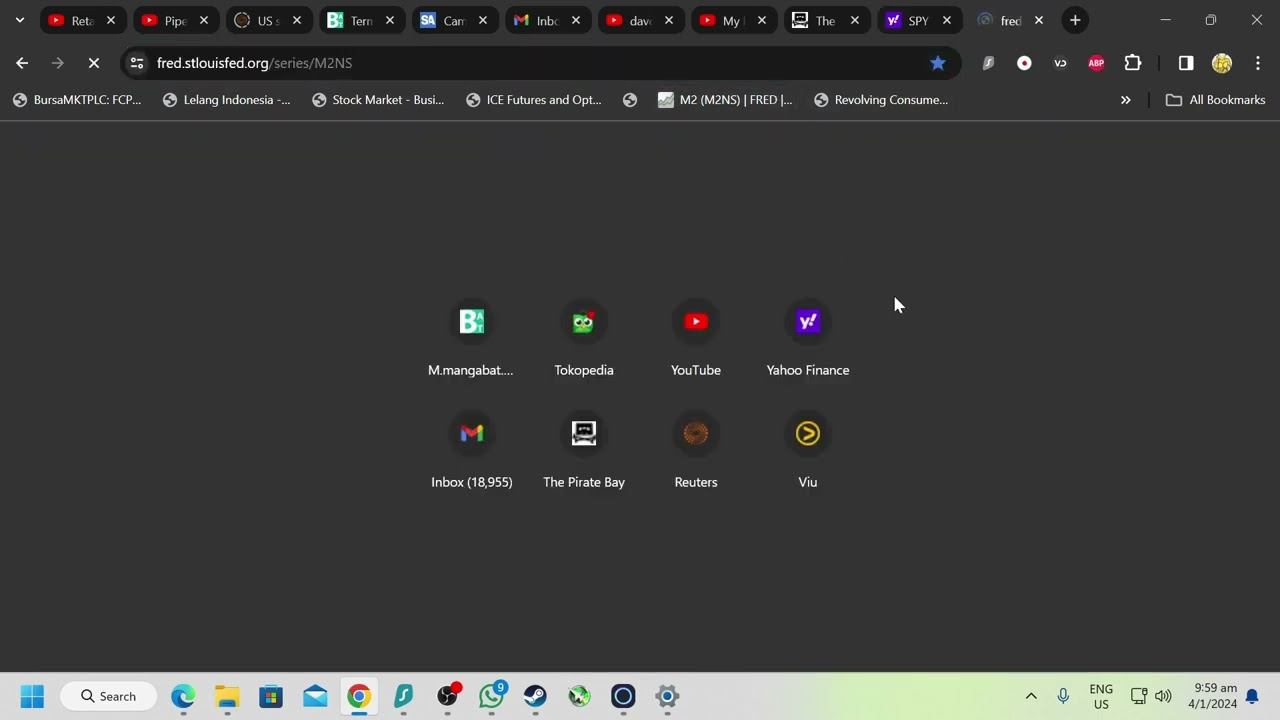The height and width of the screenshot is (720, 1280).
Task: Open the BursaMKTPLC: FCP bookmark
Action: [x=77, y=100]
